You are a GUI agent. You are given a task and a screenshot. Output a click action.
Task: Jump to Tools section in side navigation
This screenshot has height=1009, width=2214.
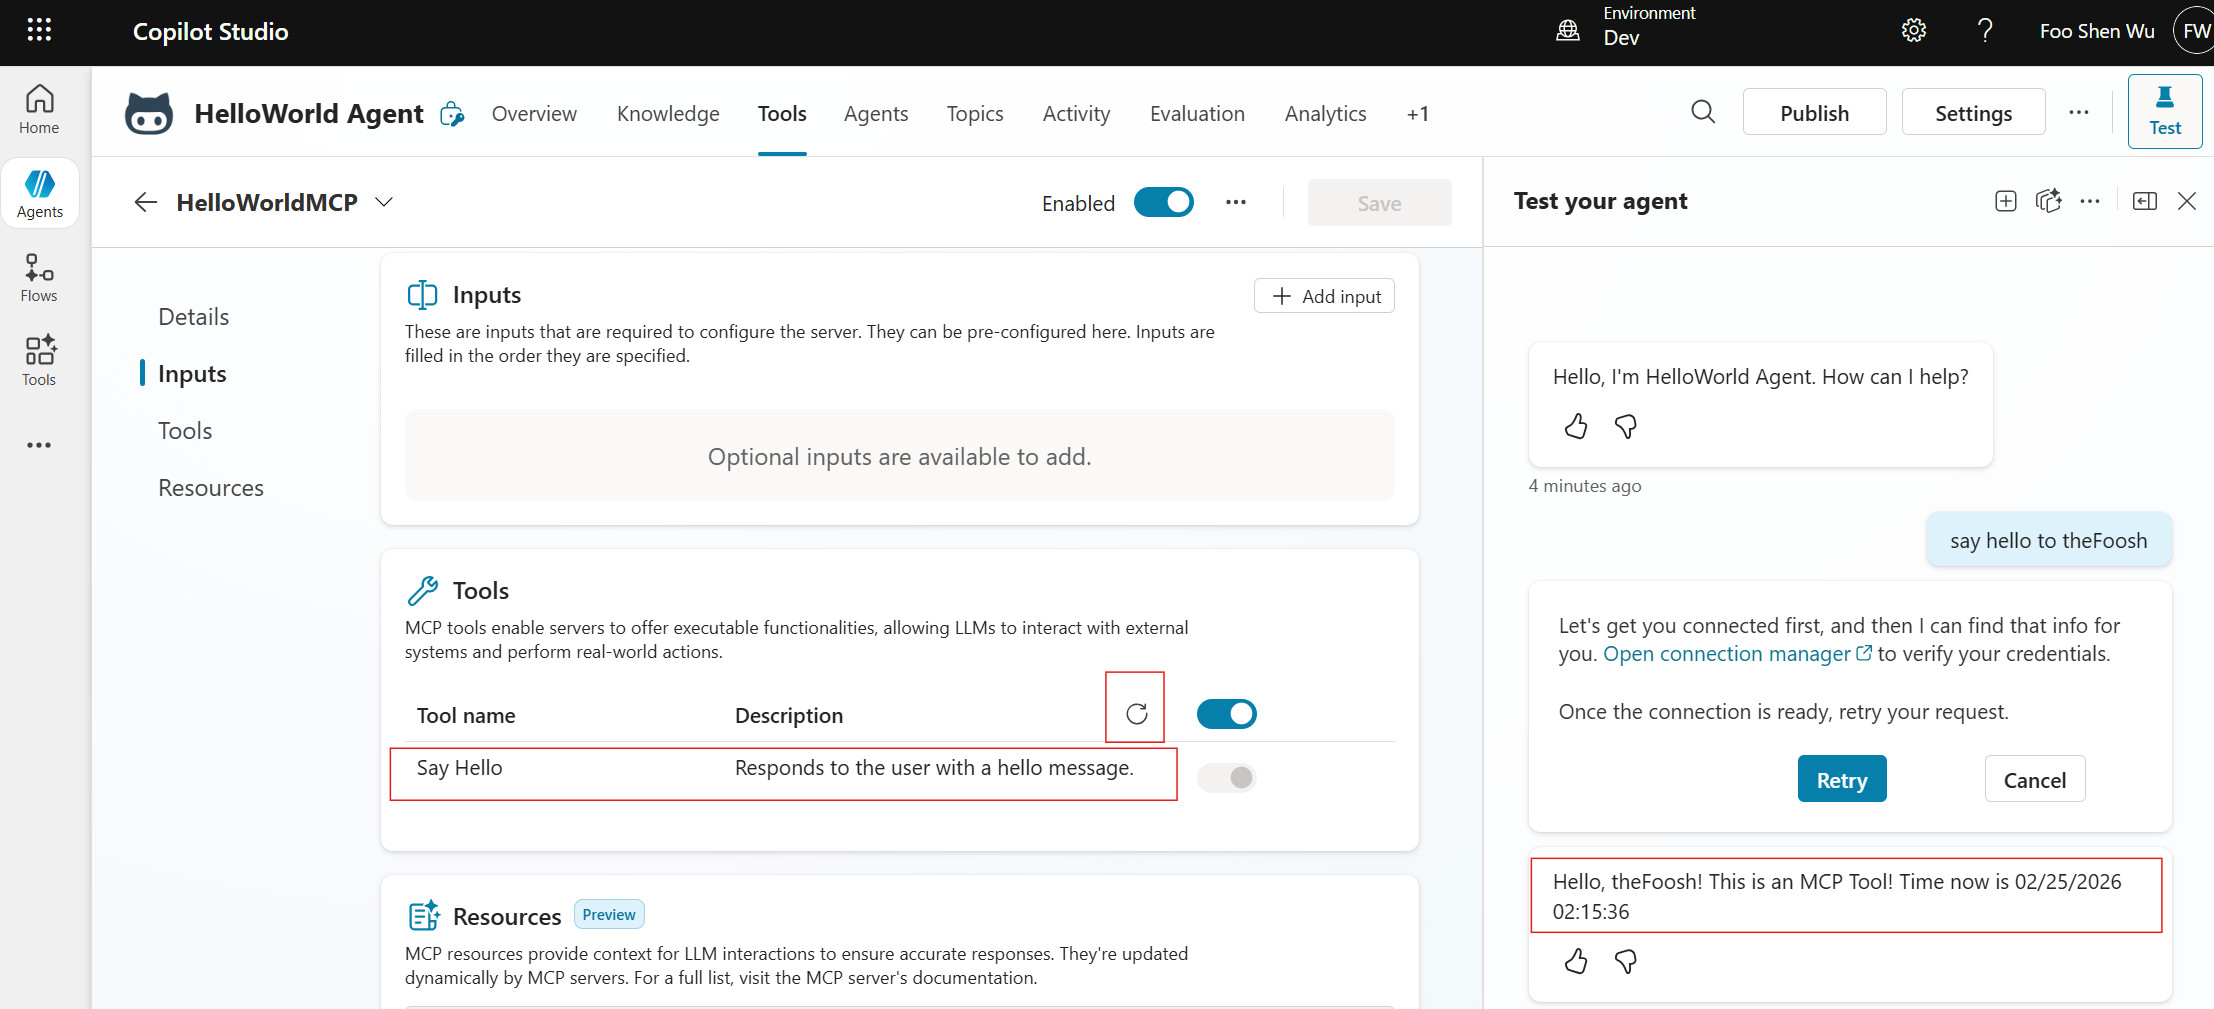[x=185, y=431]
